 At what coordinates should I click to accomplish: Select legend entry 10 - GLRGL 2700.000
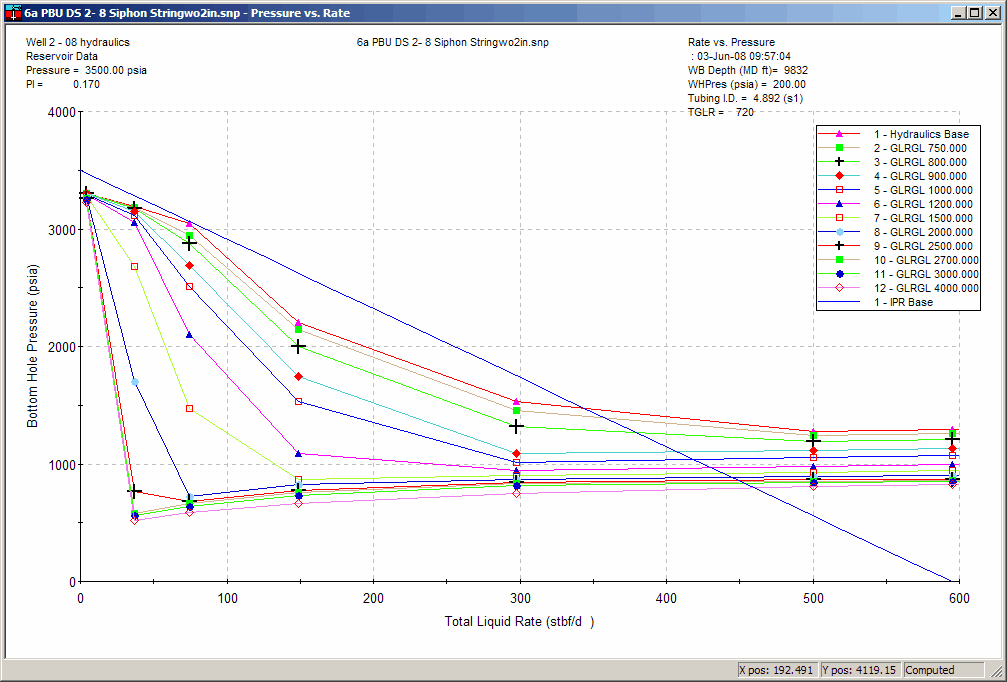point(898,261)
